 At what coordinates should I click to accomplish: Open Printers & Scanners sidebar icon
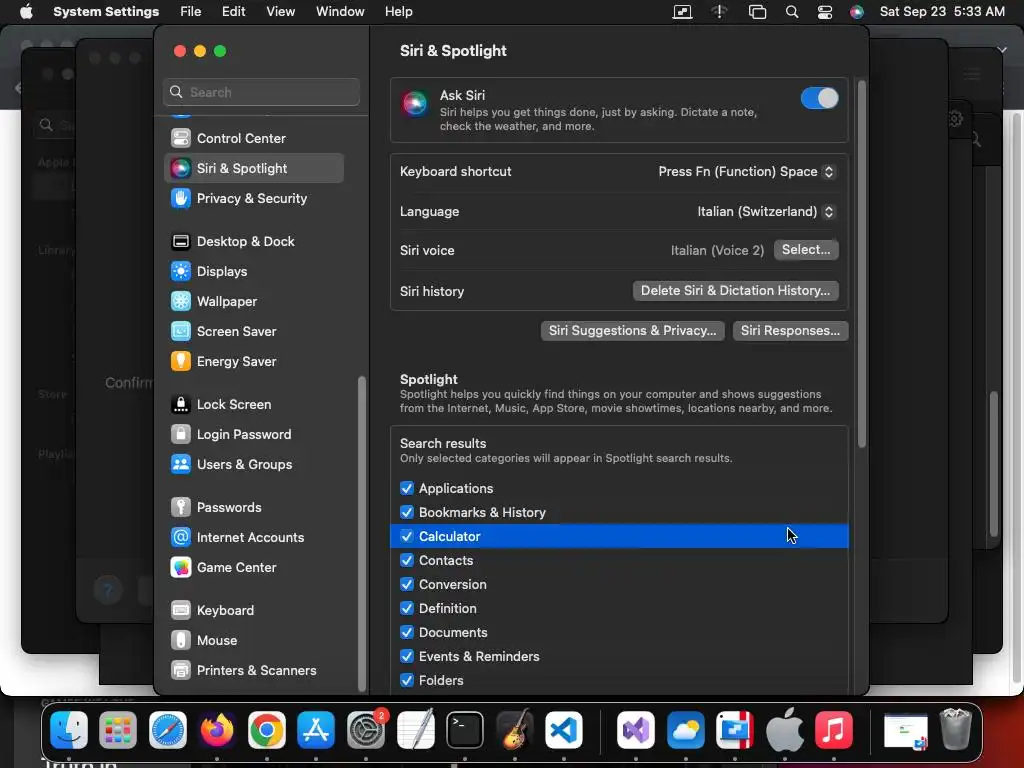(180, 670)
